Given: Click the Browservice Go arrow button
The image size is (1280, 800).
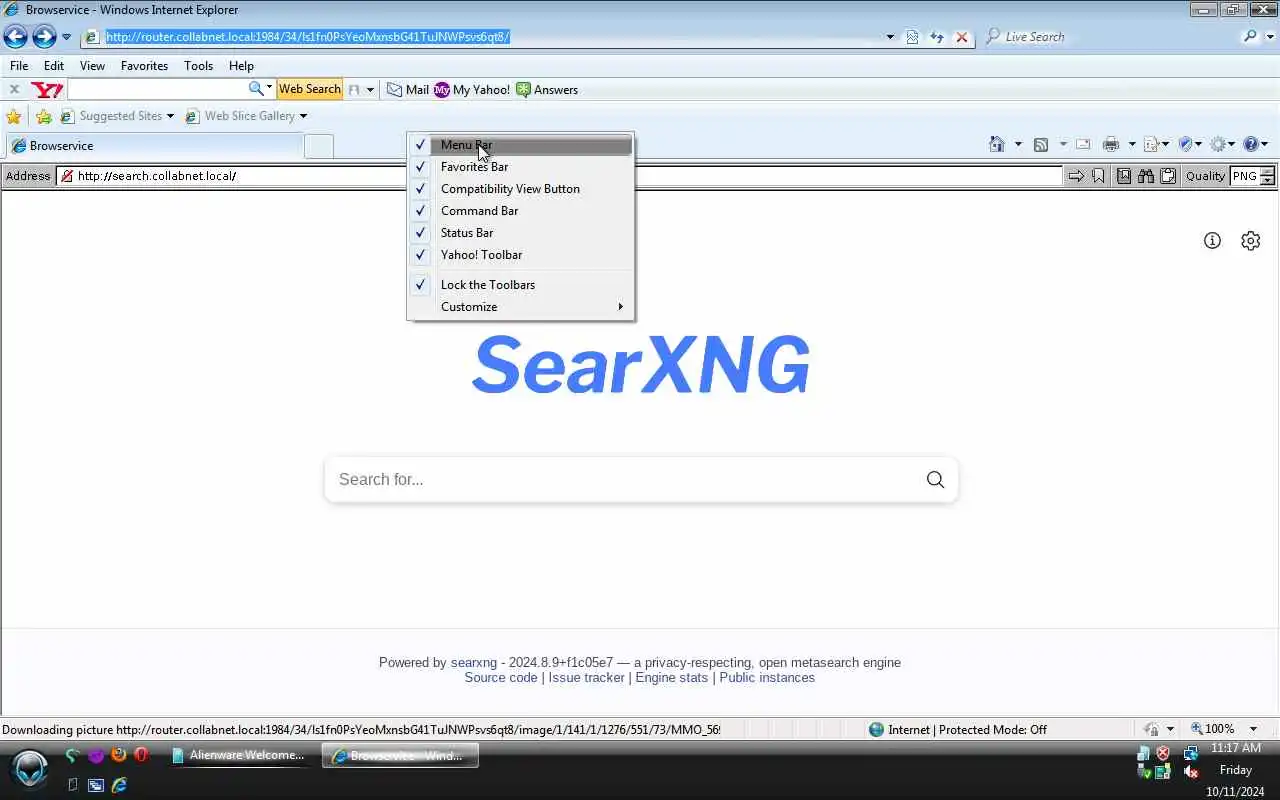Looking at the screenshot, I should [x=1076, y=176].
